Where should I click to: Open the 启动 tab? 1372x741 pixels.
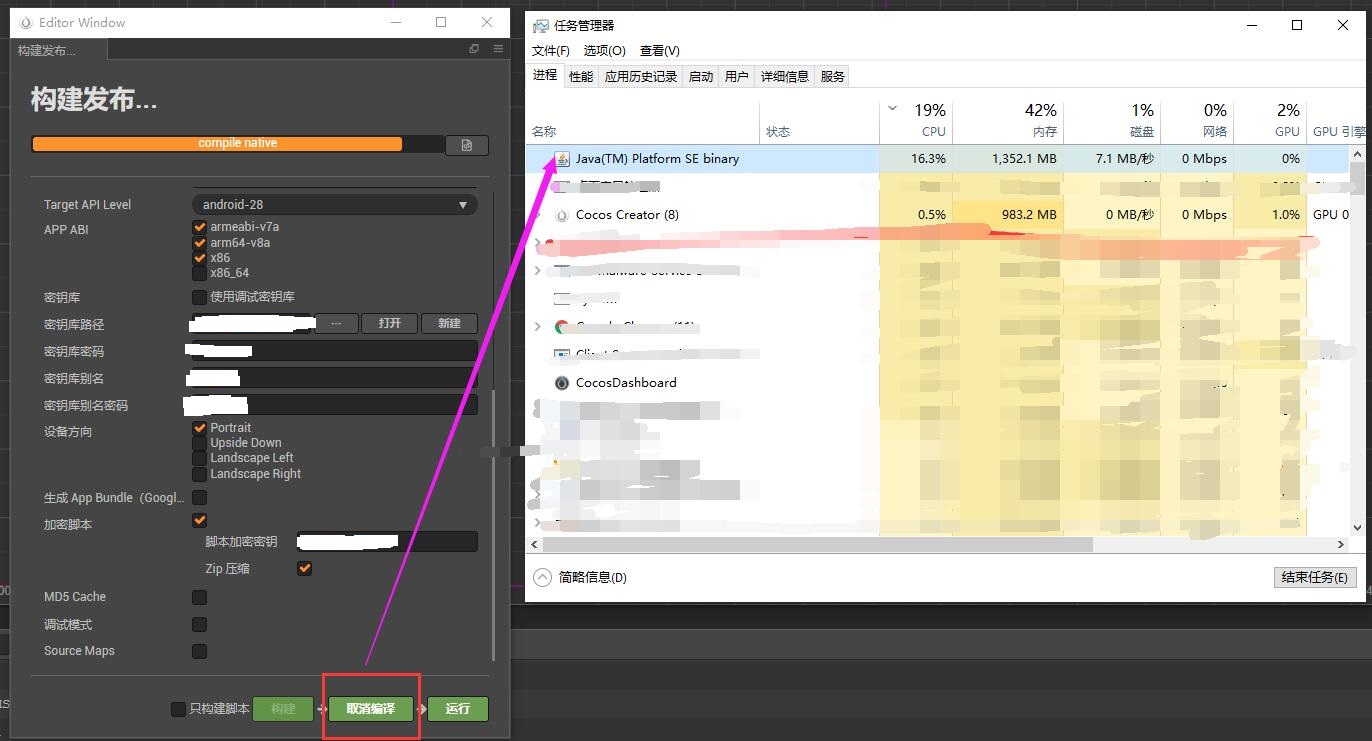[701, 77]
